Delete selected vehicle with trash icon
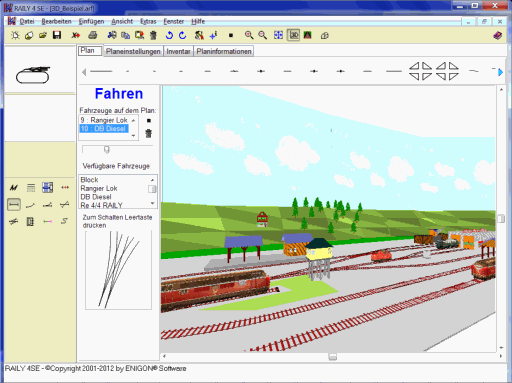This screenshot has width=512, height=383. (149, 133)
